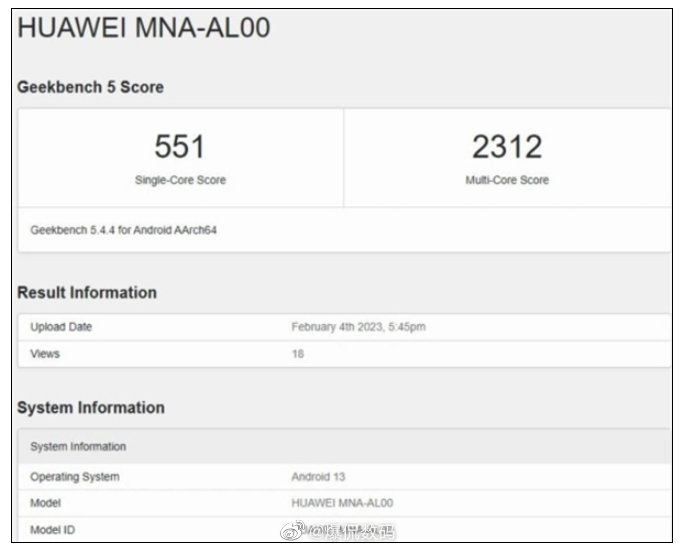Click the System Information table header row

pos(345,446)
